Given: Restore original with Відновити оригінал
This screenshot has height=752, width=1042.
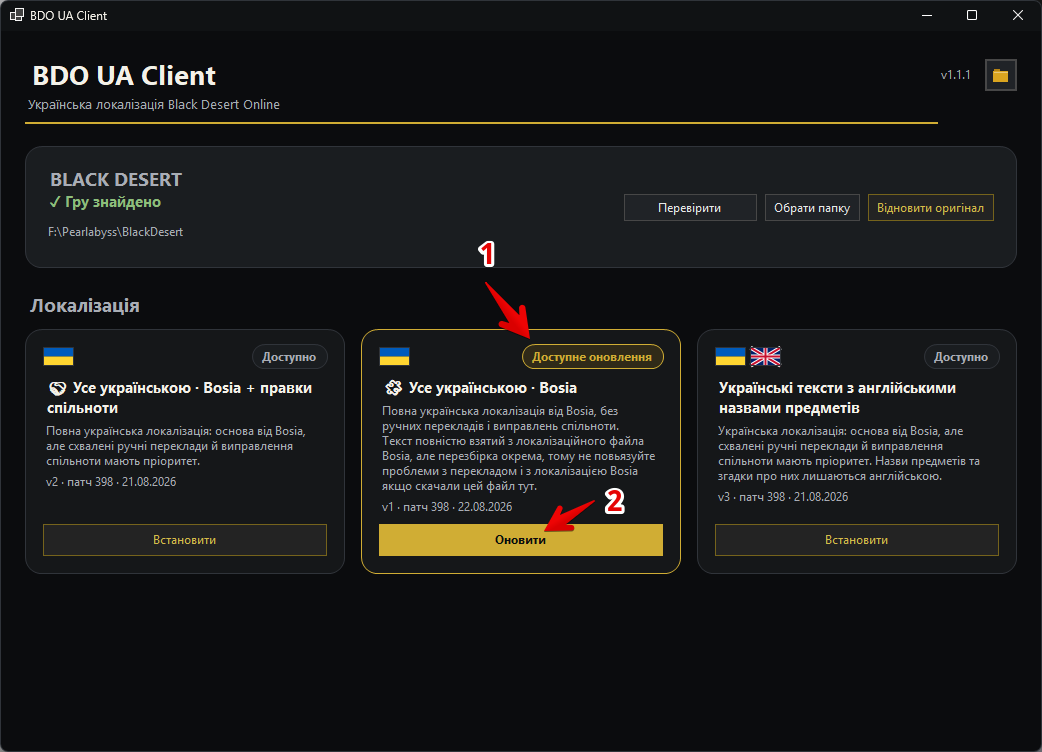Looking at the screenshot, I should click(x=930, y=208).
